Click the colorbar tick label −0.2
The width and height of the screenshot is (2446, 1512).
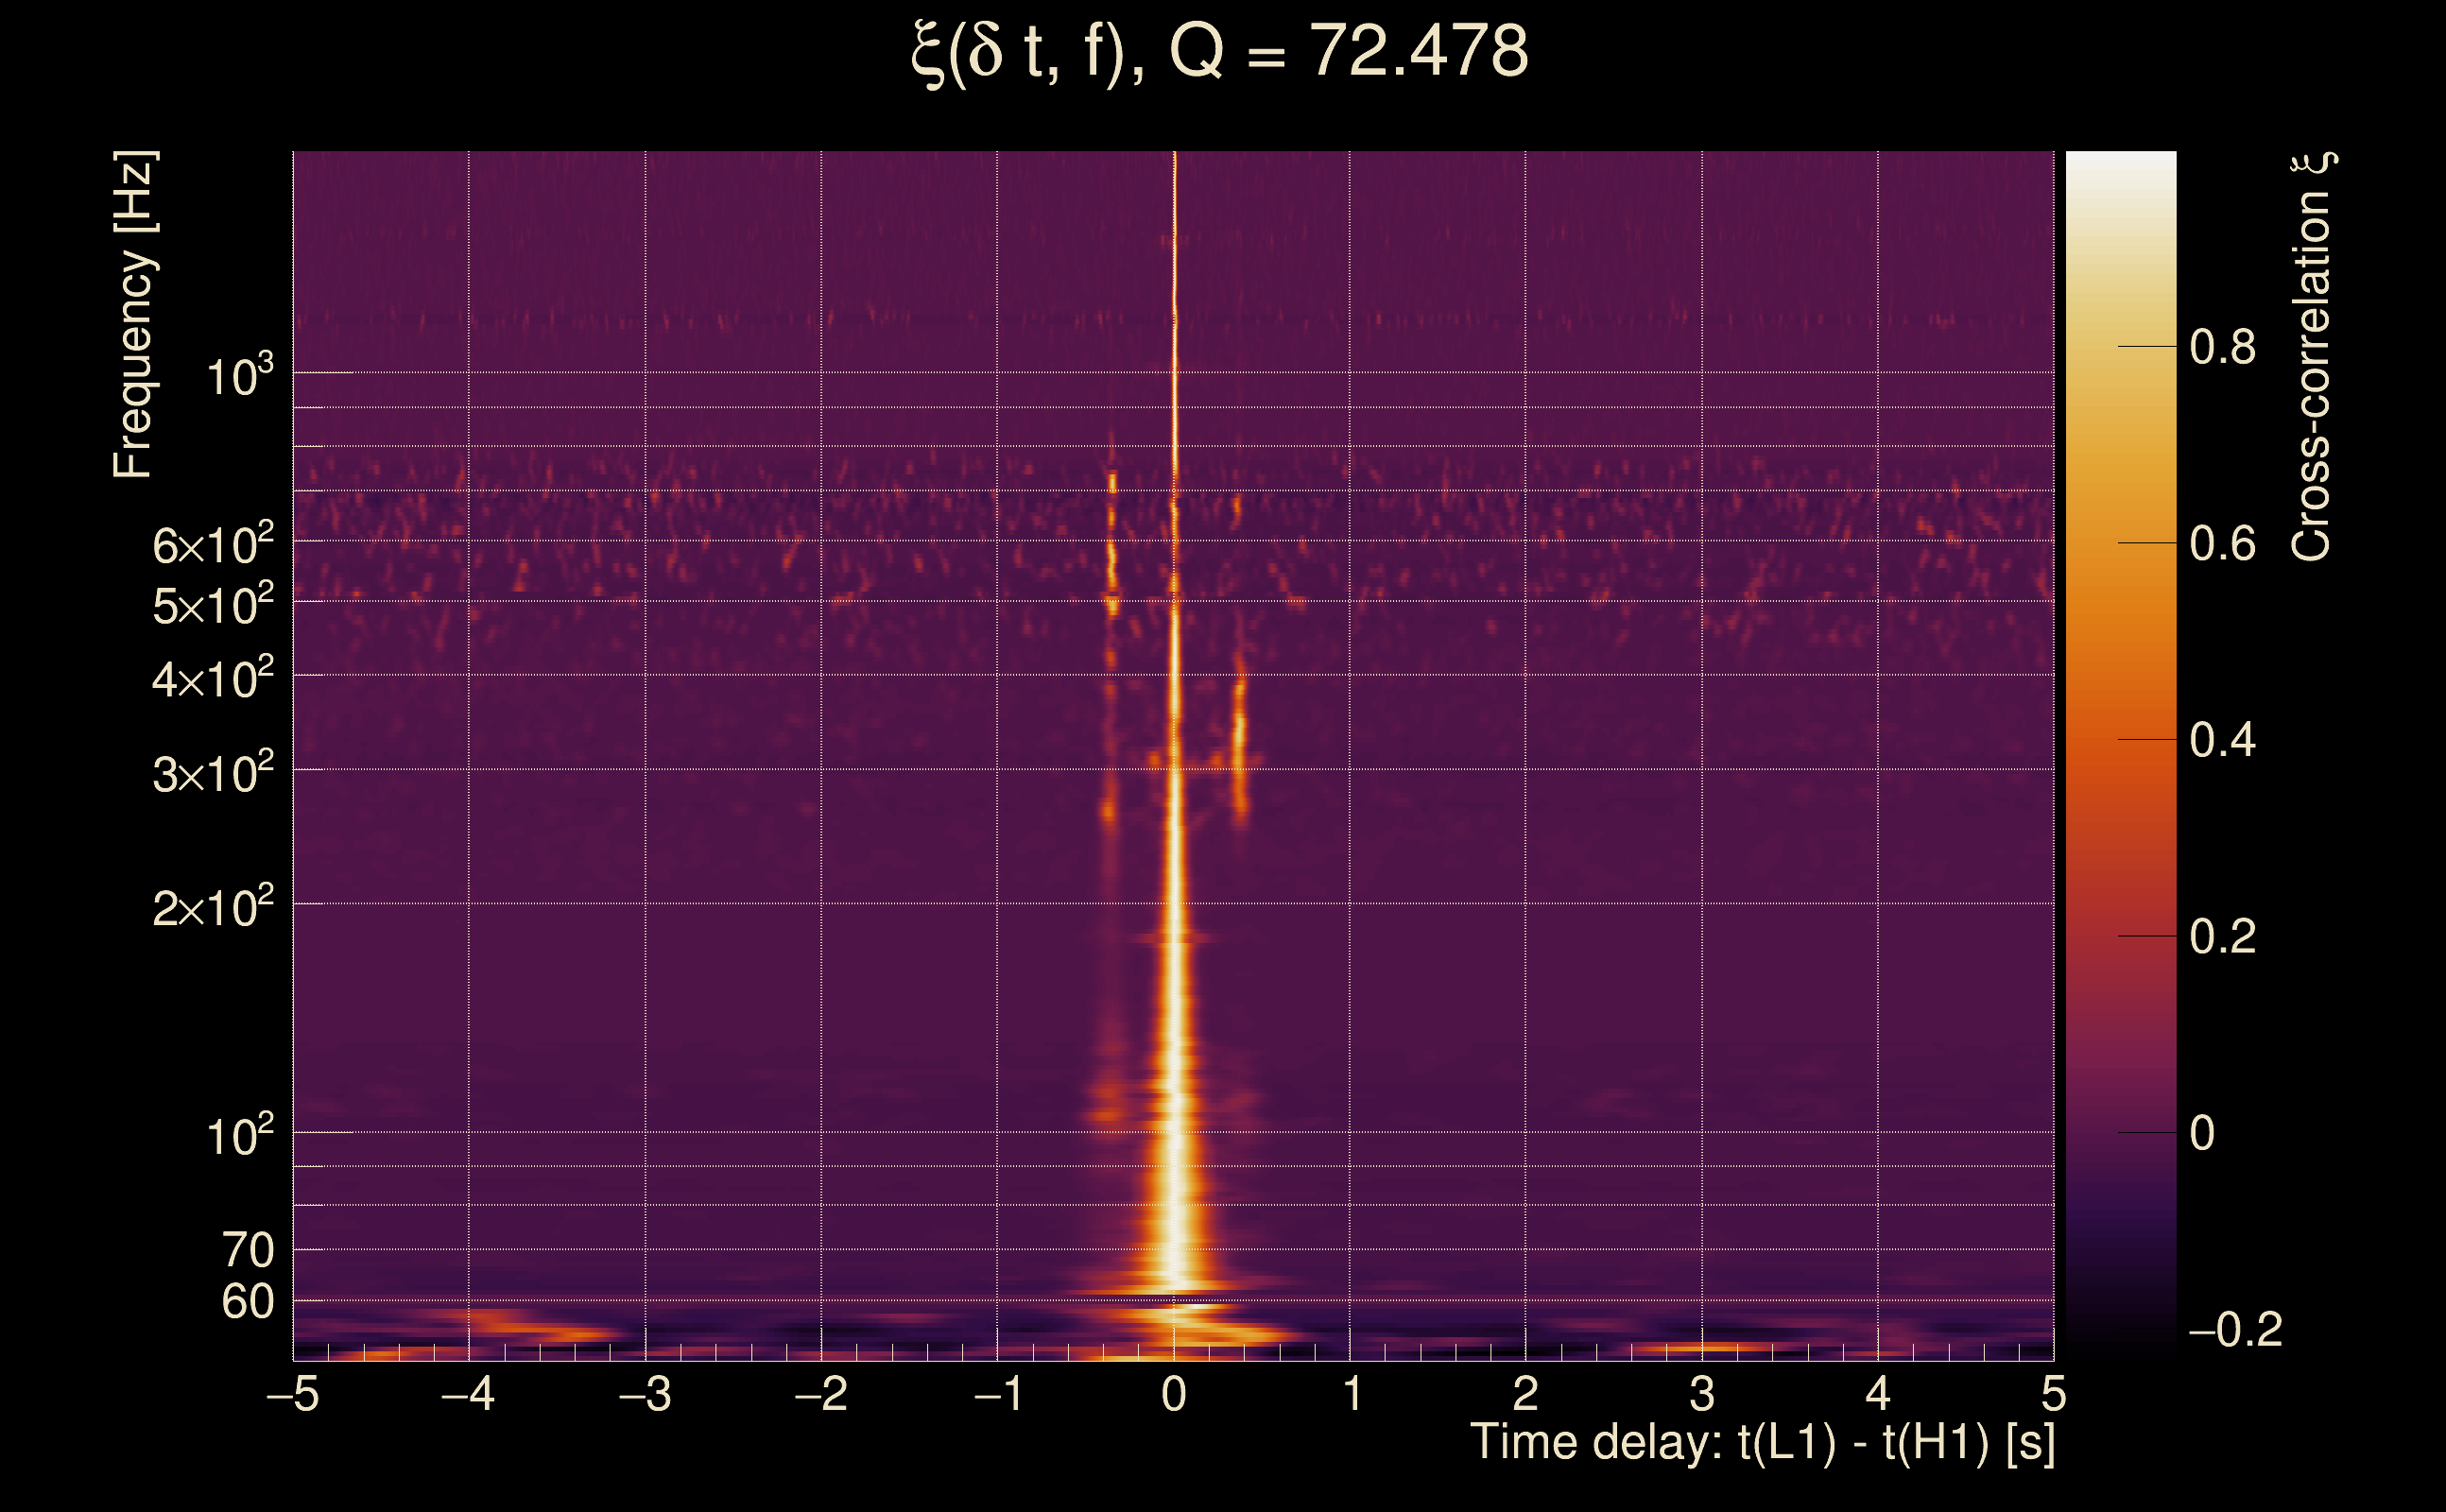[2234, 1330]
